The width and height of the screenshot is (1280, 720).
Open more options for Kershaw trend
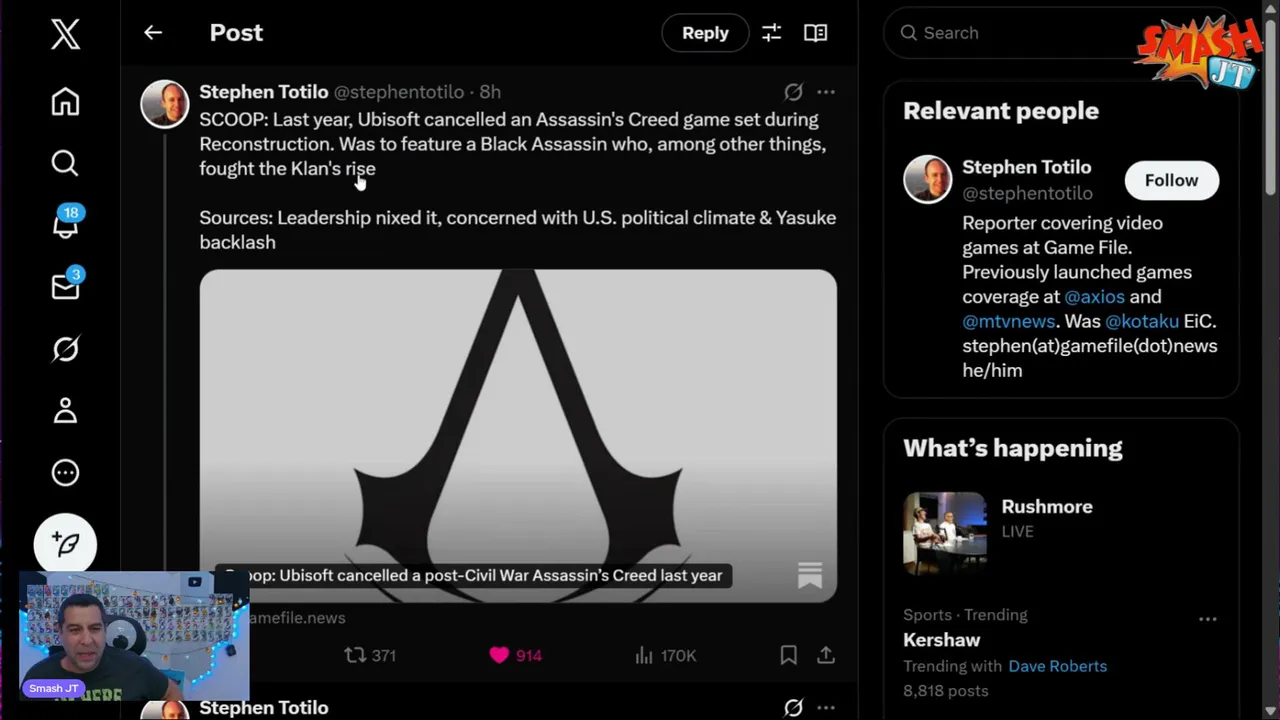(x=1207, y=619)
